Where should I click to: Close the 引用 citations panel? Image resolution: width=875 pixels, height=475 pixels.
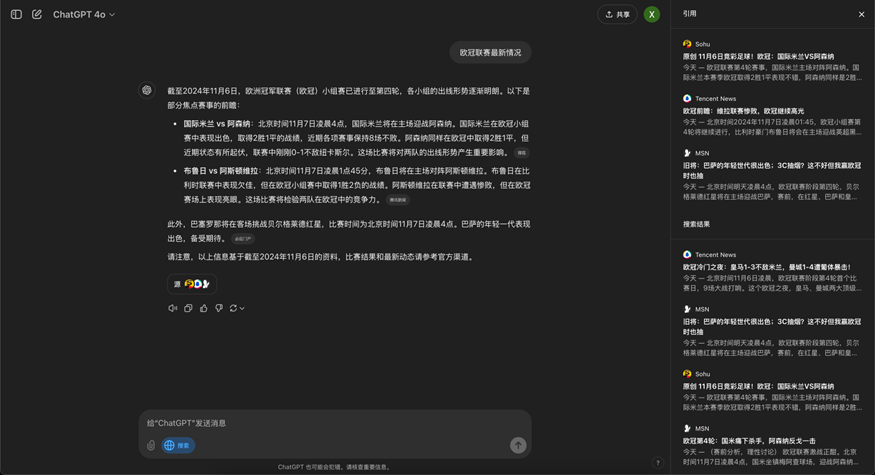(861, 15)
